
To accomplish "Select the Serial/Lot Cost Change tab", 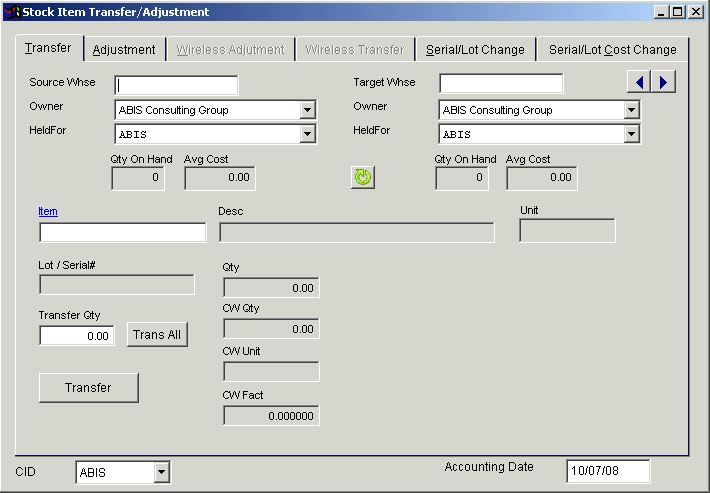I will pyautogui.click(x=612, y=49).
